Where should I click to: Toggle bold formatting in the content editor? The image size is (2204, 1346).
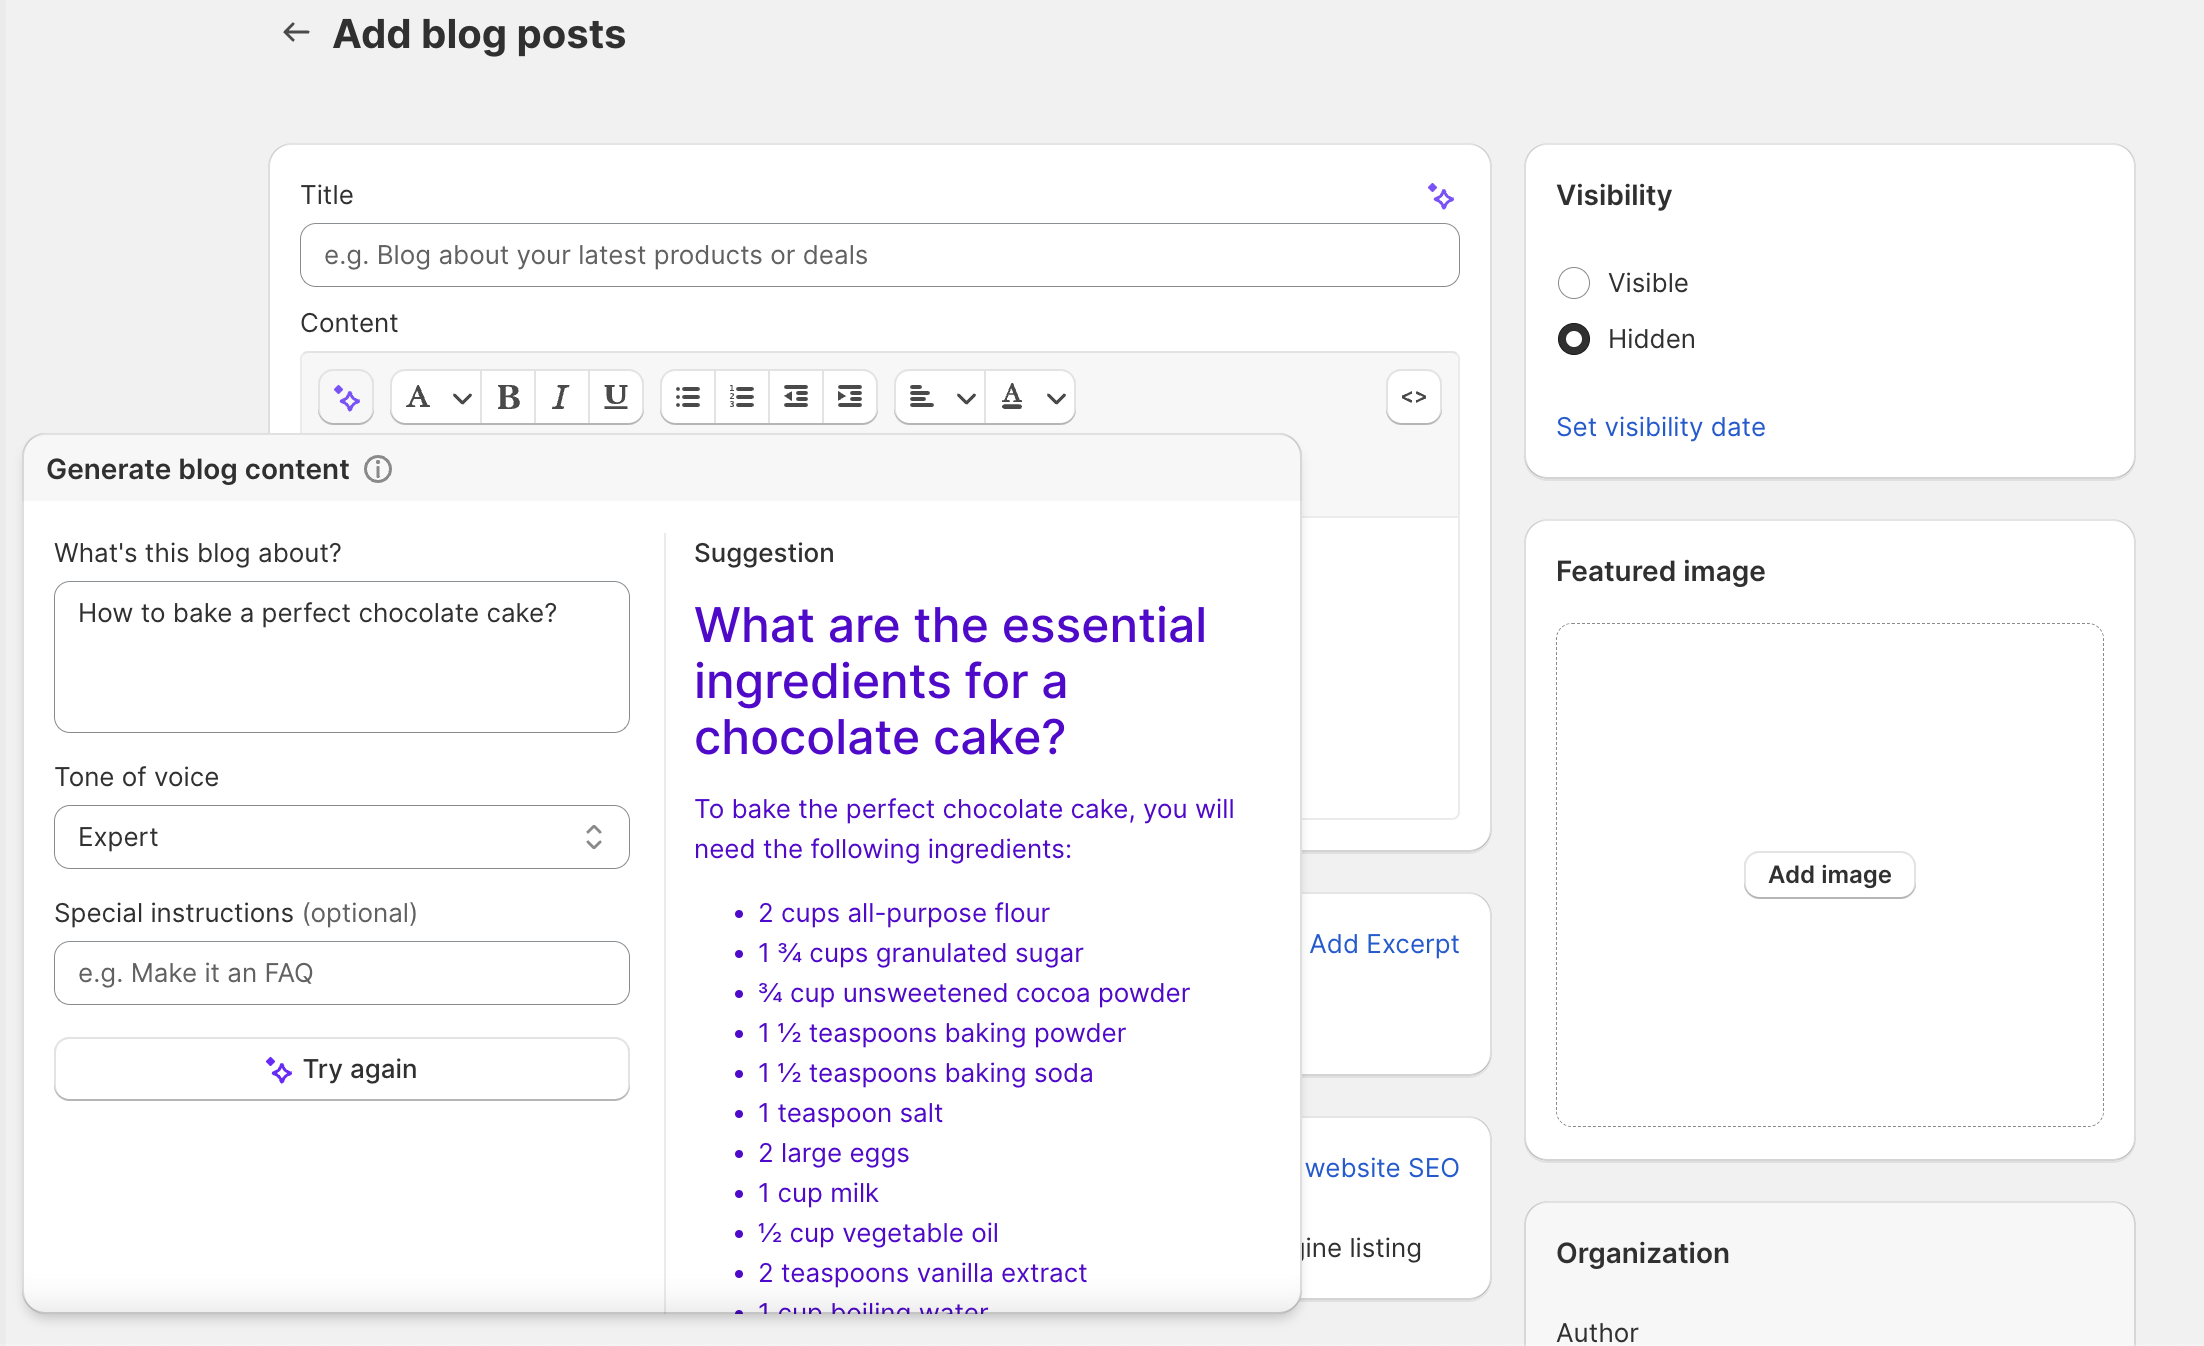[x=508, y=397]
